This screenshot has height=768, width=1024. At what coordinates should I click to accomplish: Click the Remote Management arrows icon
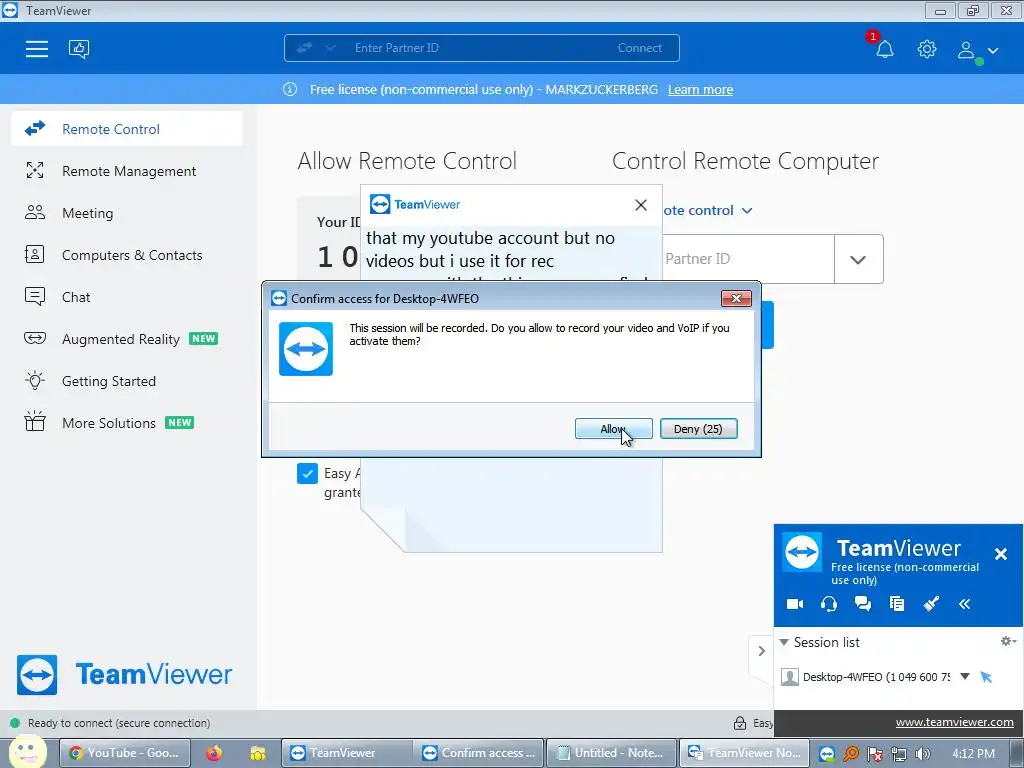coord(35,170)
